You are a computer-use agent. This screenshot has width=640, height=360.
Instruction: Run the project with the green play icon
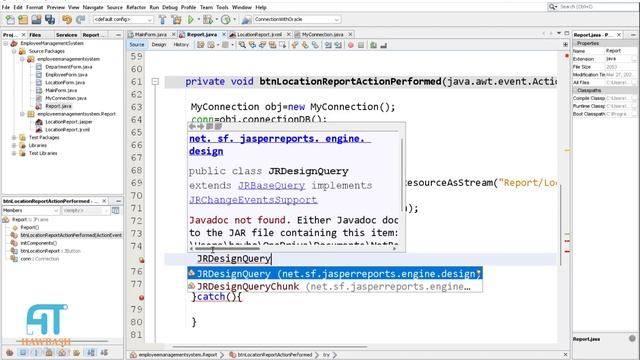[x=191, y=19]
